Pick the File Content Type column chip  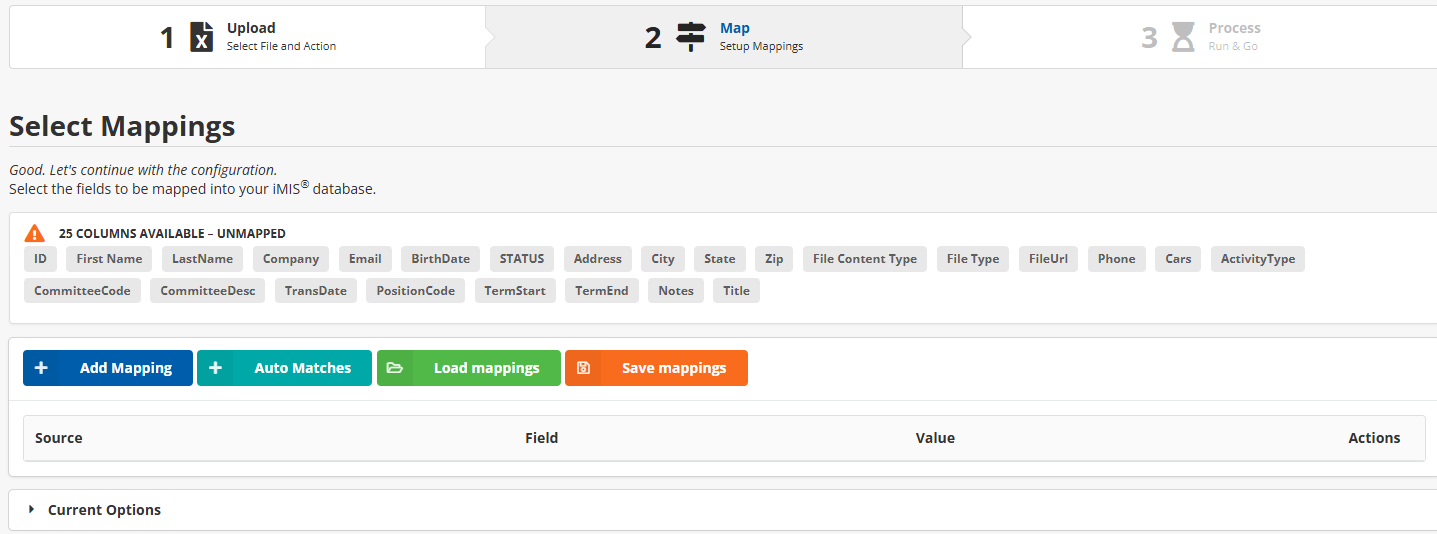(864, 259)
